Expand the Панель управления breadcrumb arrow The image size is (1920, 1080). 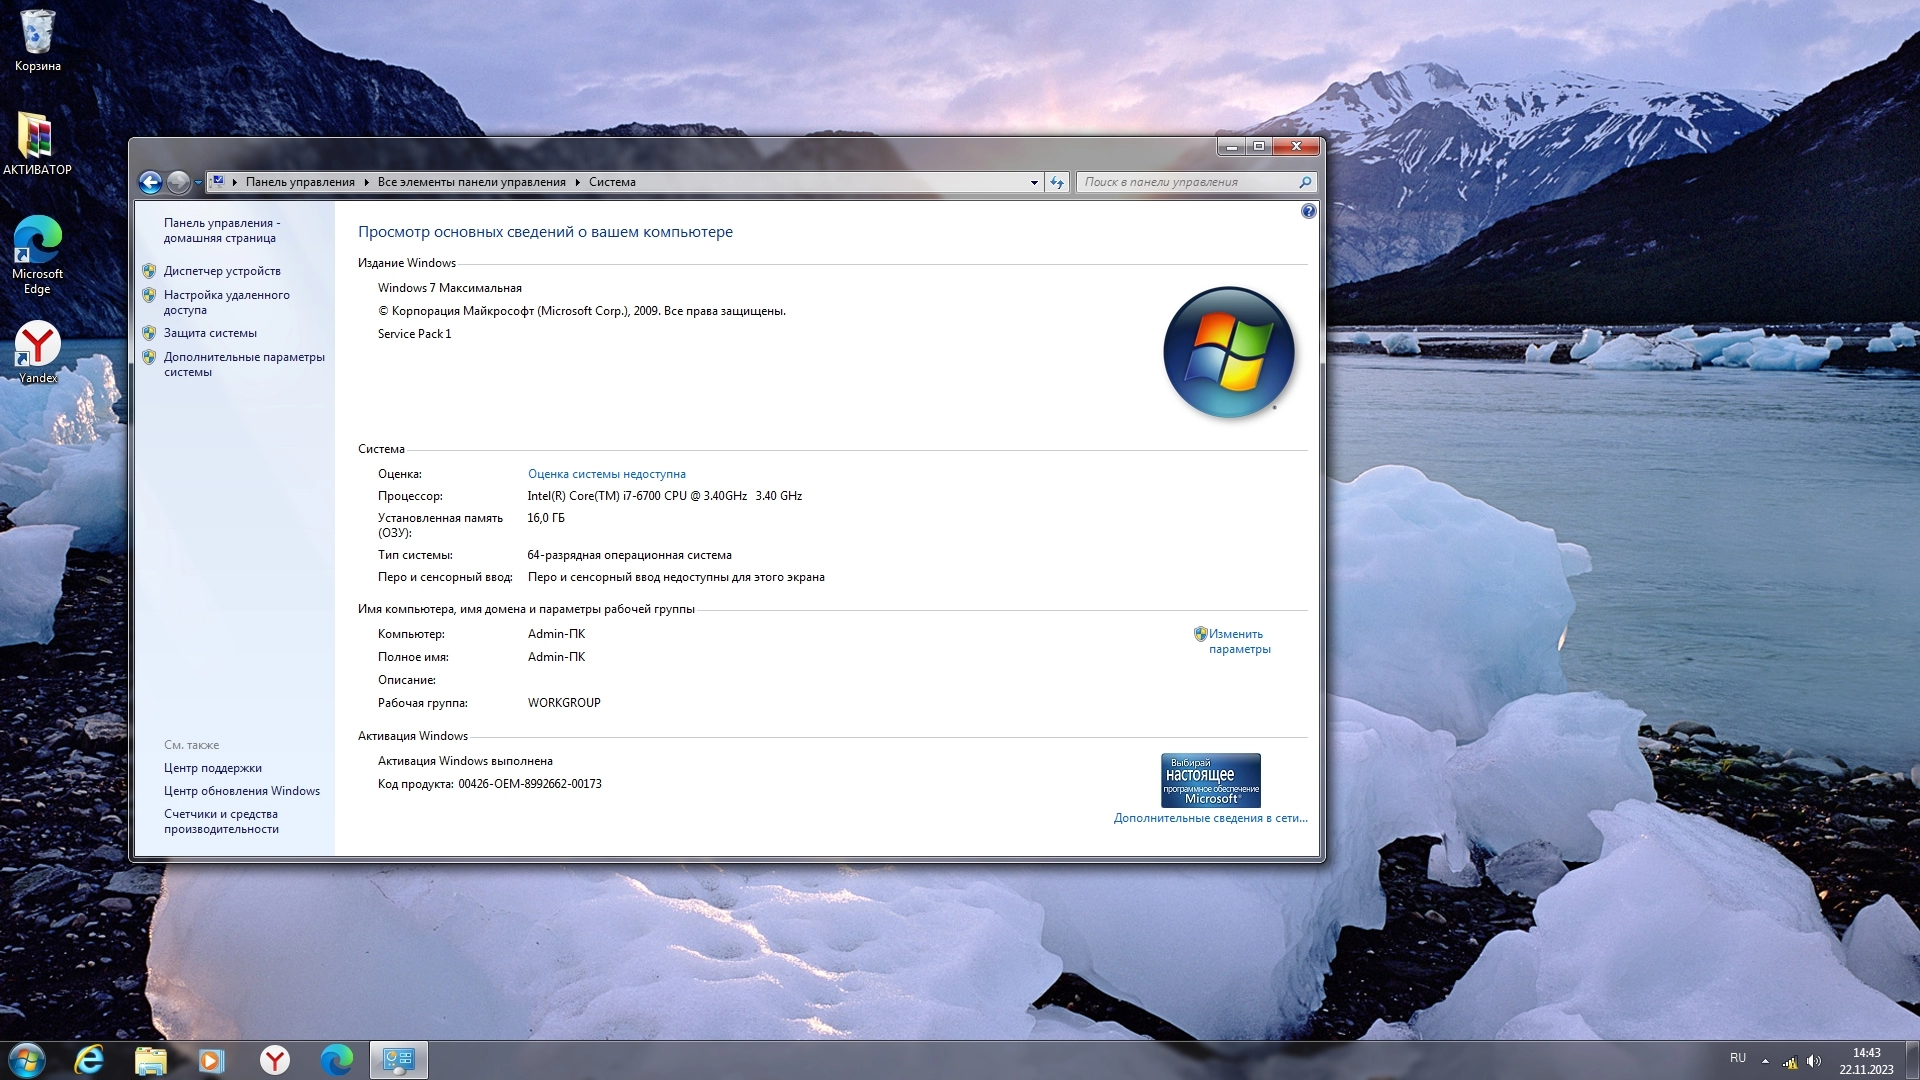tap(365, 182)
